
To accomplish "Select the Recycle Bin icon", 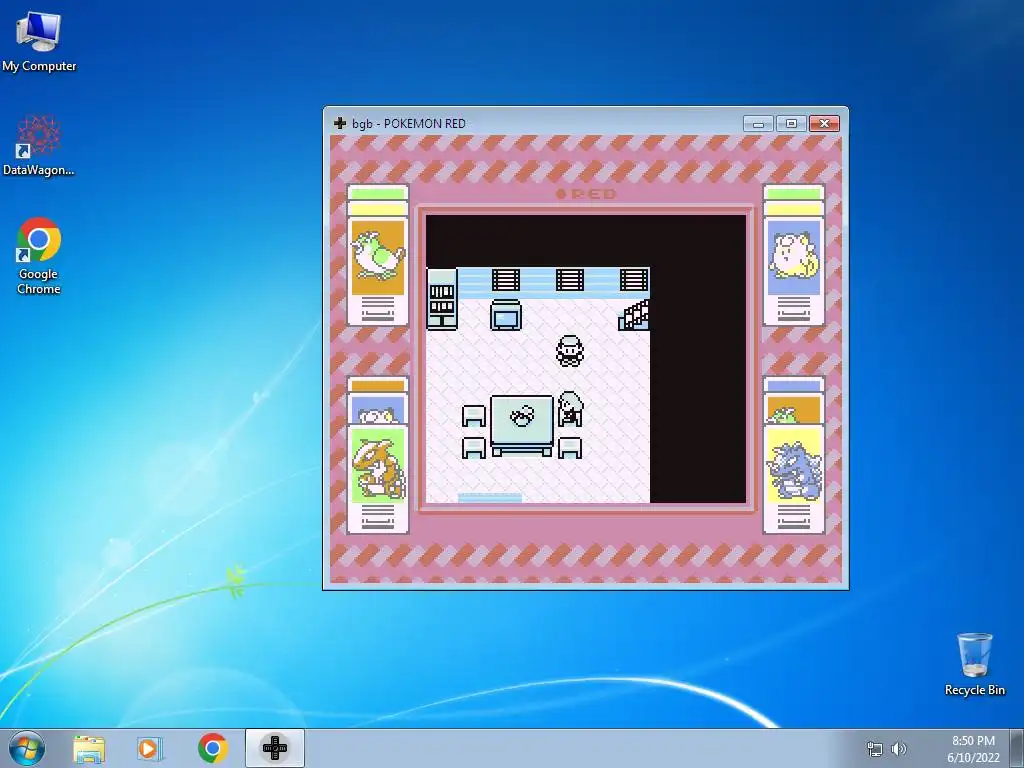I will pyautogui.click(x=974, y=664).
